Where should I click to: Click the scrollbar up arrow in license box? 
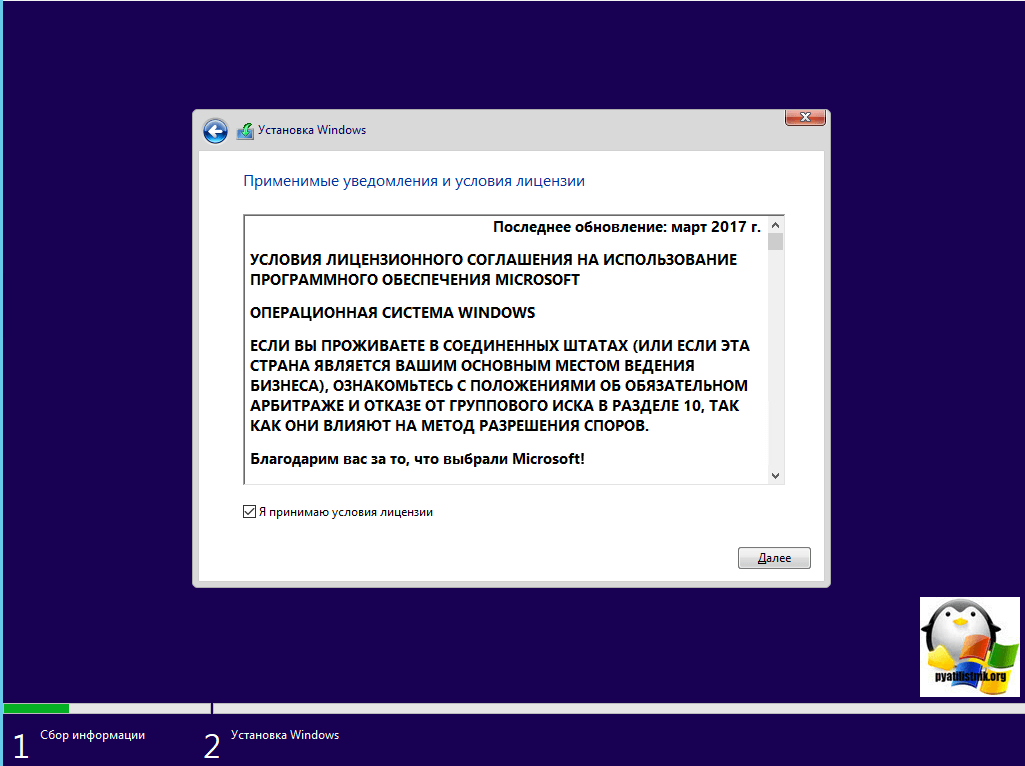tap(775, 225)
